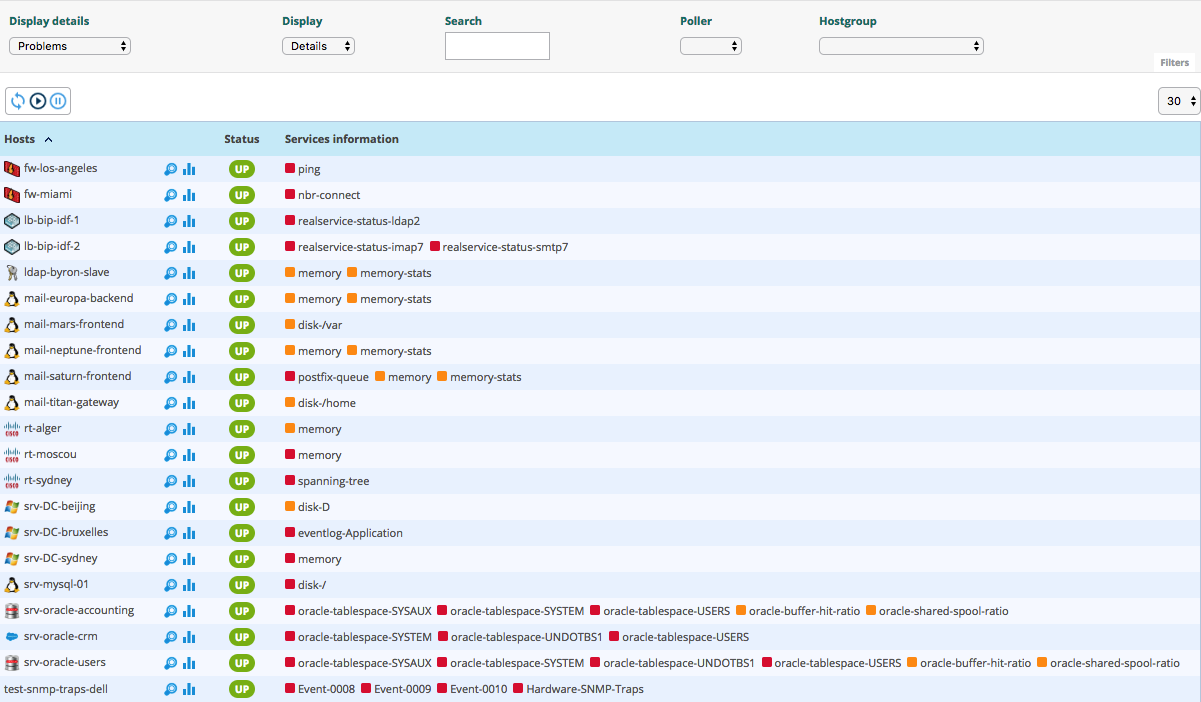This screenshot has height=702, width=1201.
Task: Expand the Display dropdown showing Details
Action: click(318, 46)
